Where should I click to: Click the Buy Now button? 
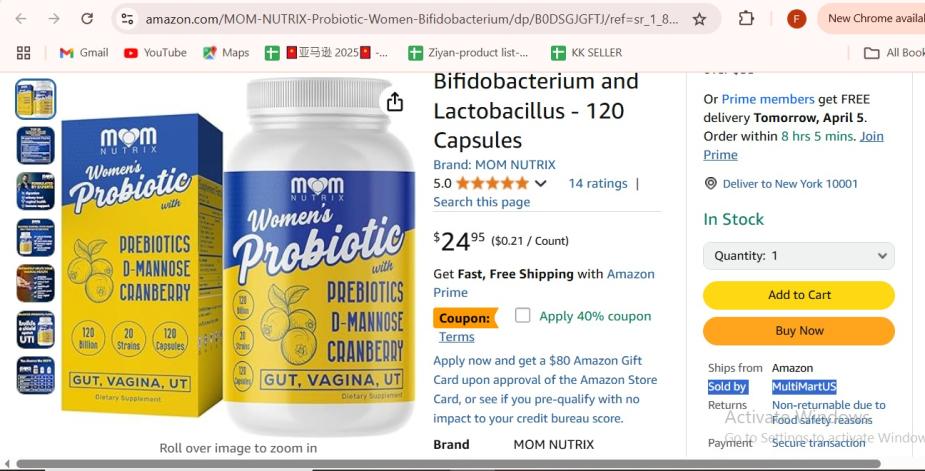tap(799, 331)
